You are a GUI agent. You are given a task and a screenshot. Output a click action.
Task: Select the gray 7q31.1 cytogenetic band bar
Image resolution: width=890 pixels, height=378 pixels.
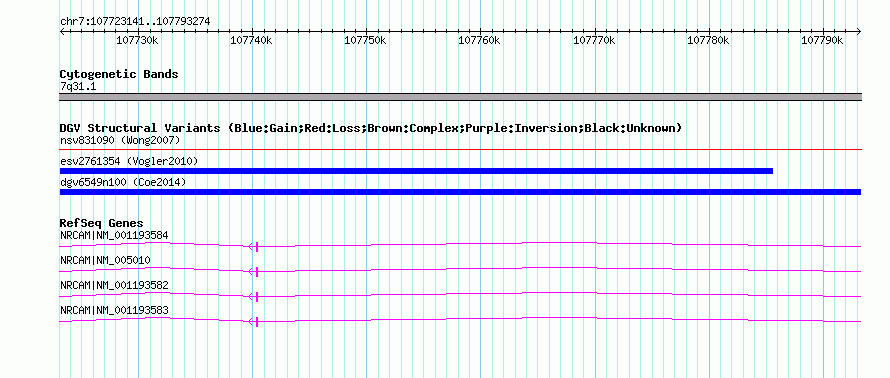pyautogui.click(x=460, y=97)
